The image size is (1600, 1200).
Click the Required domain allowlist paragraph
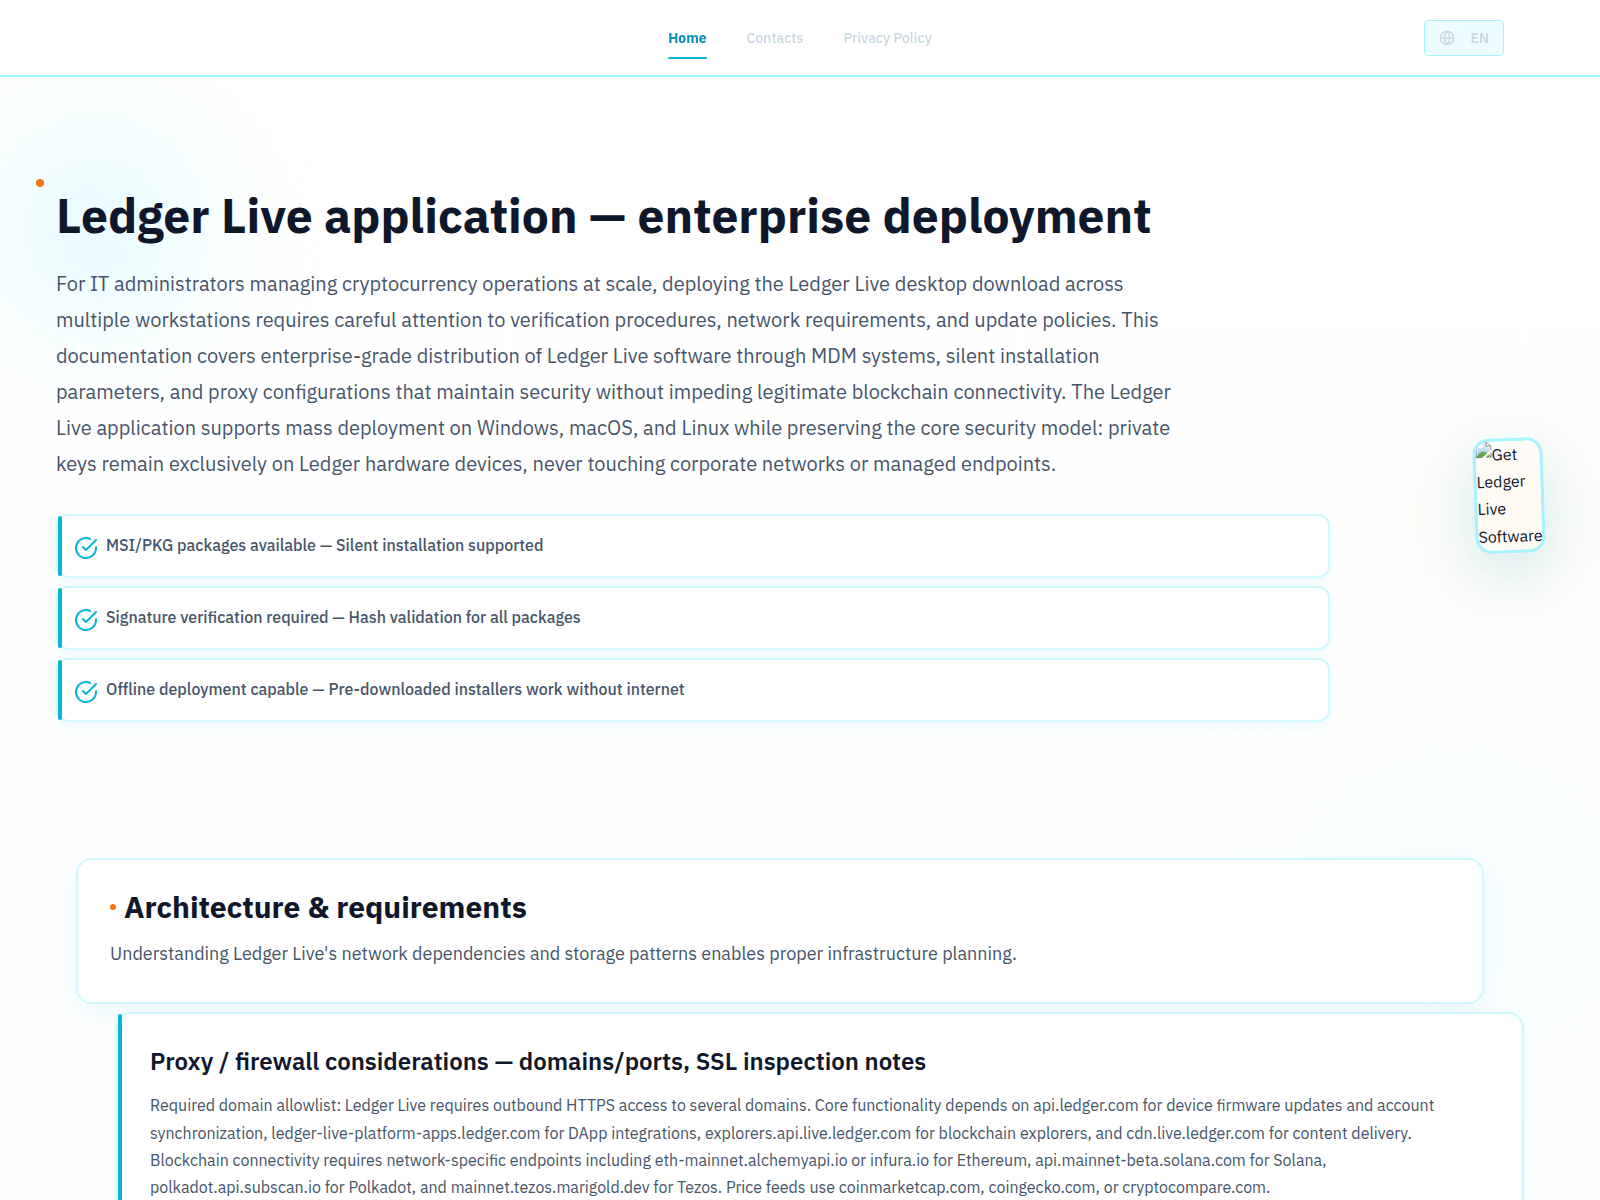coord(792,1146)
